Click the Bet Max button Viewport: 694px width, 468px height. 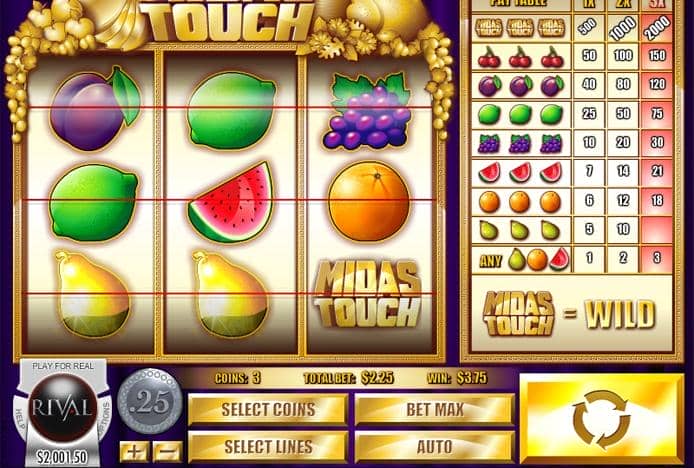(435, 410)
